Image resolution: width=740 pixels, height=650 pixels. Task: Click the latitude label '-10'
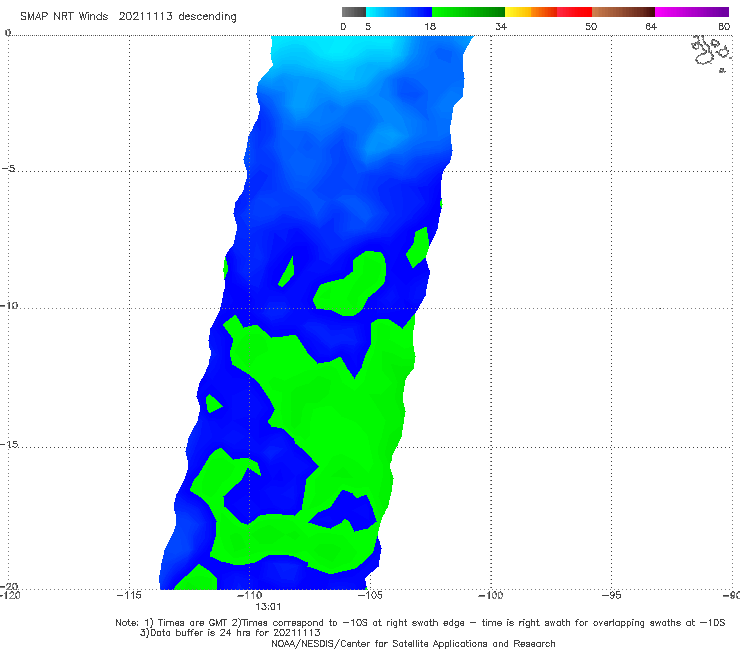pyautogui.click(x=9, y=305)
